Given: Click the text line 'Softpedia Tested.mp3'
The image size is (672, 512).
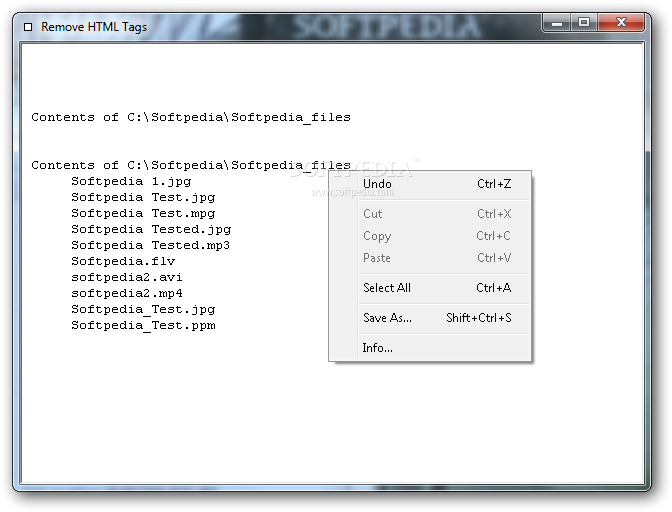Looking at the screenshot, I should 150,246.
